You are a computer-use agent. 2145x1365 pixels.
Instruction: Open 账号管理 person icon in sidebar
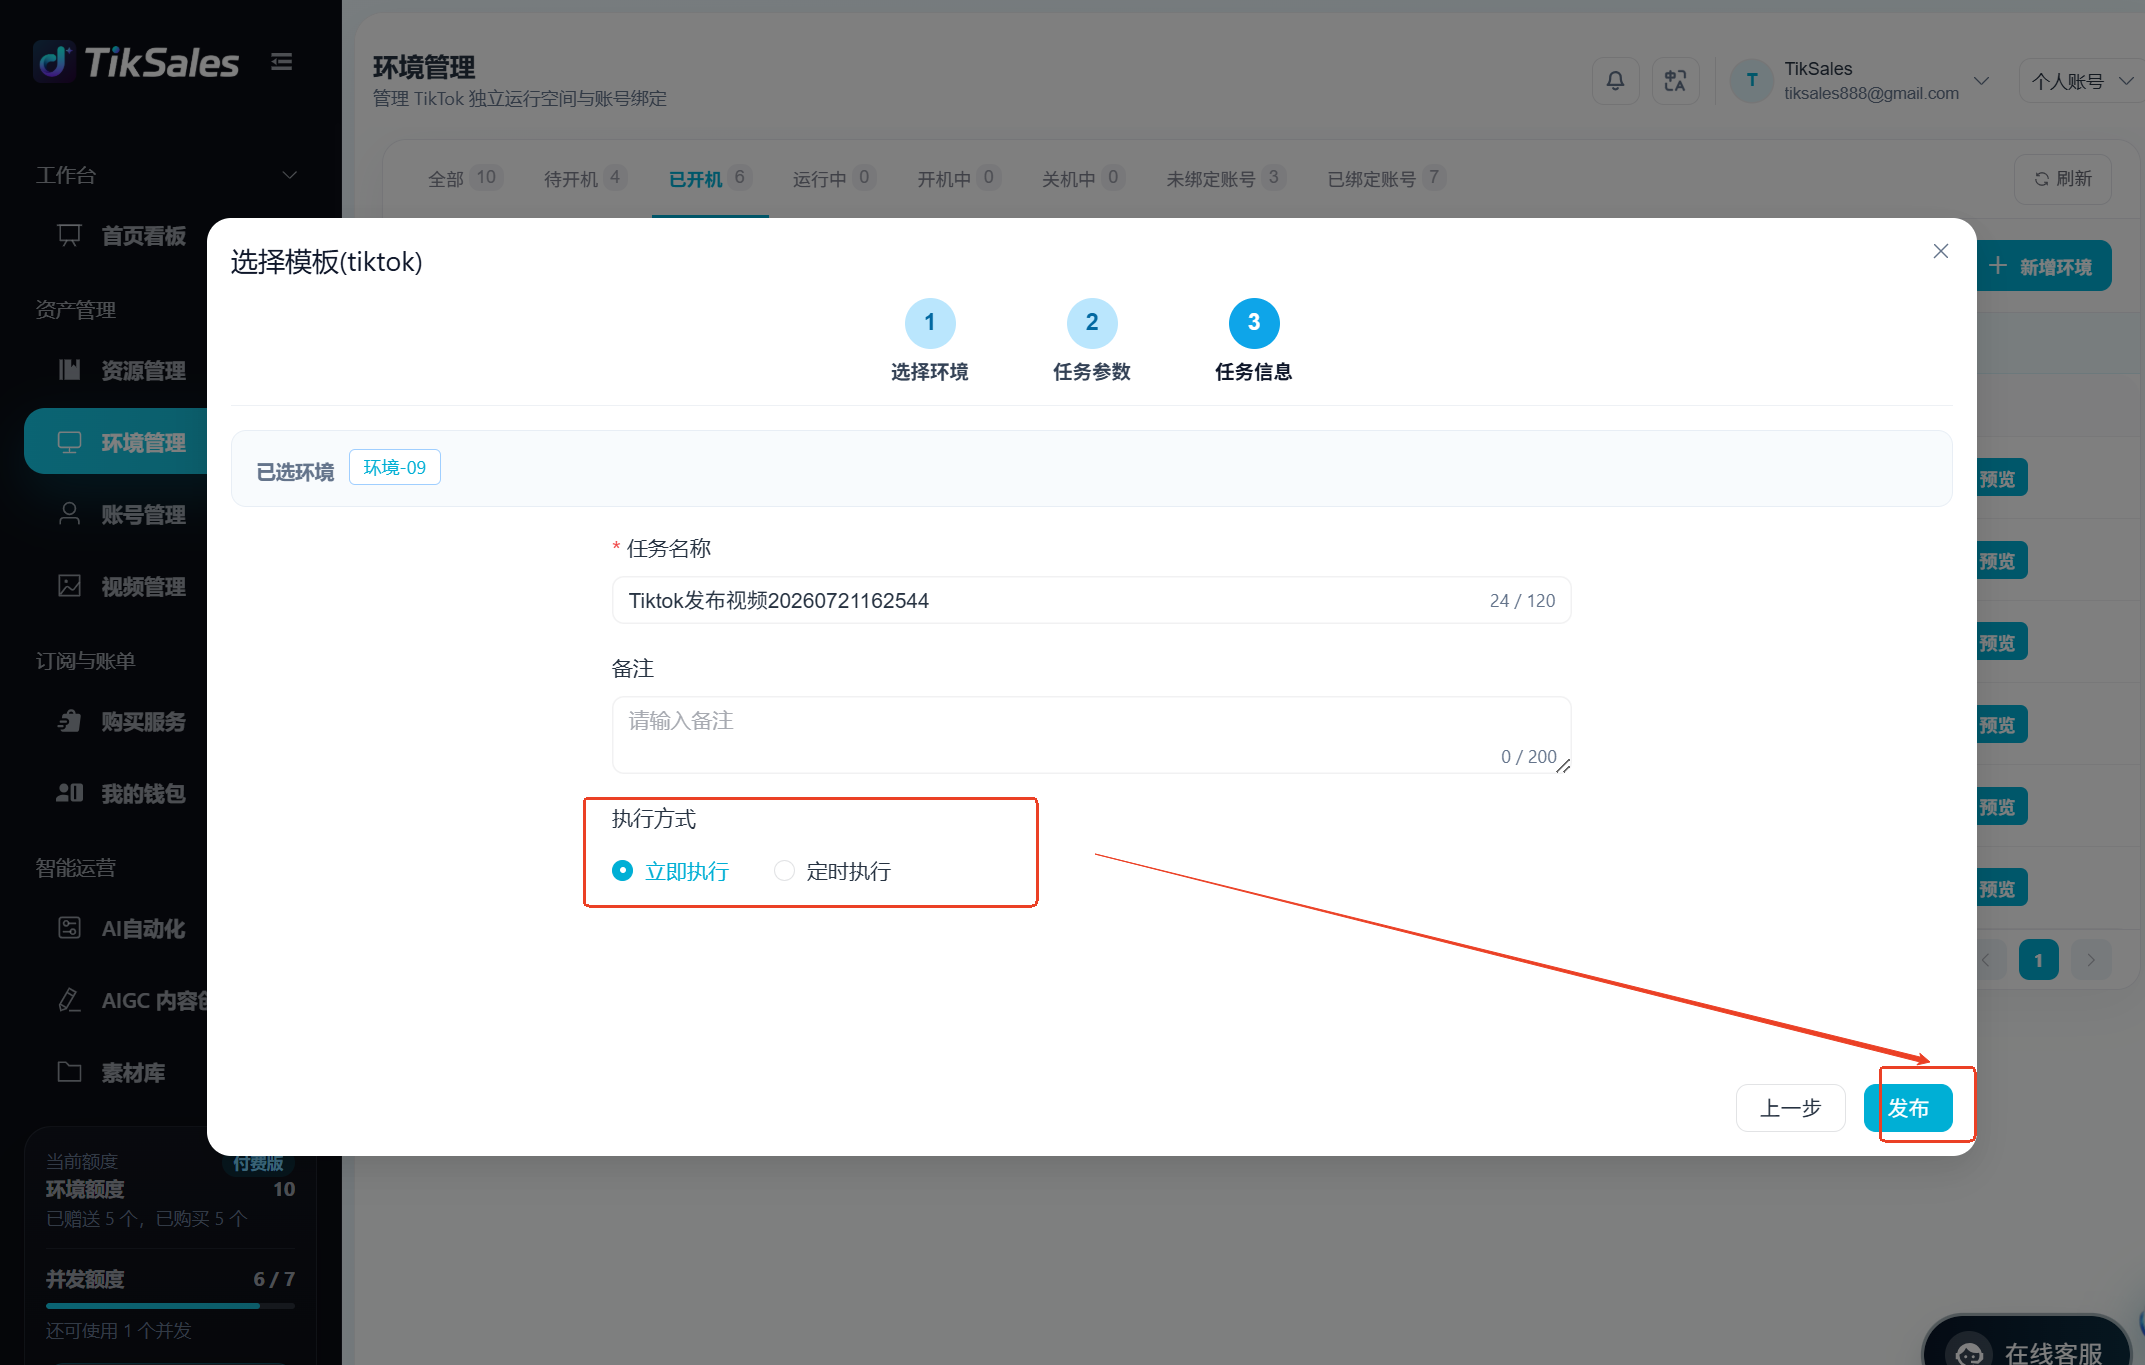(69, 514)
